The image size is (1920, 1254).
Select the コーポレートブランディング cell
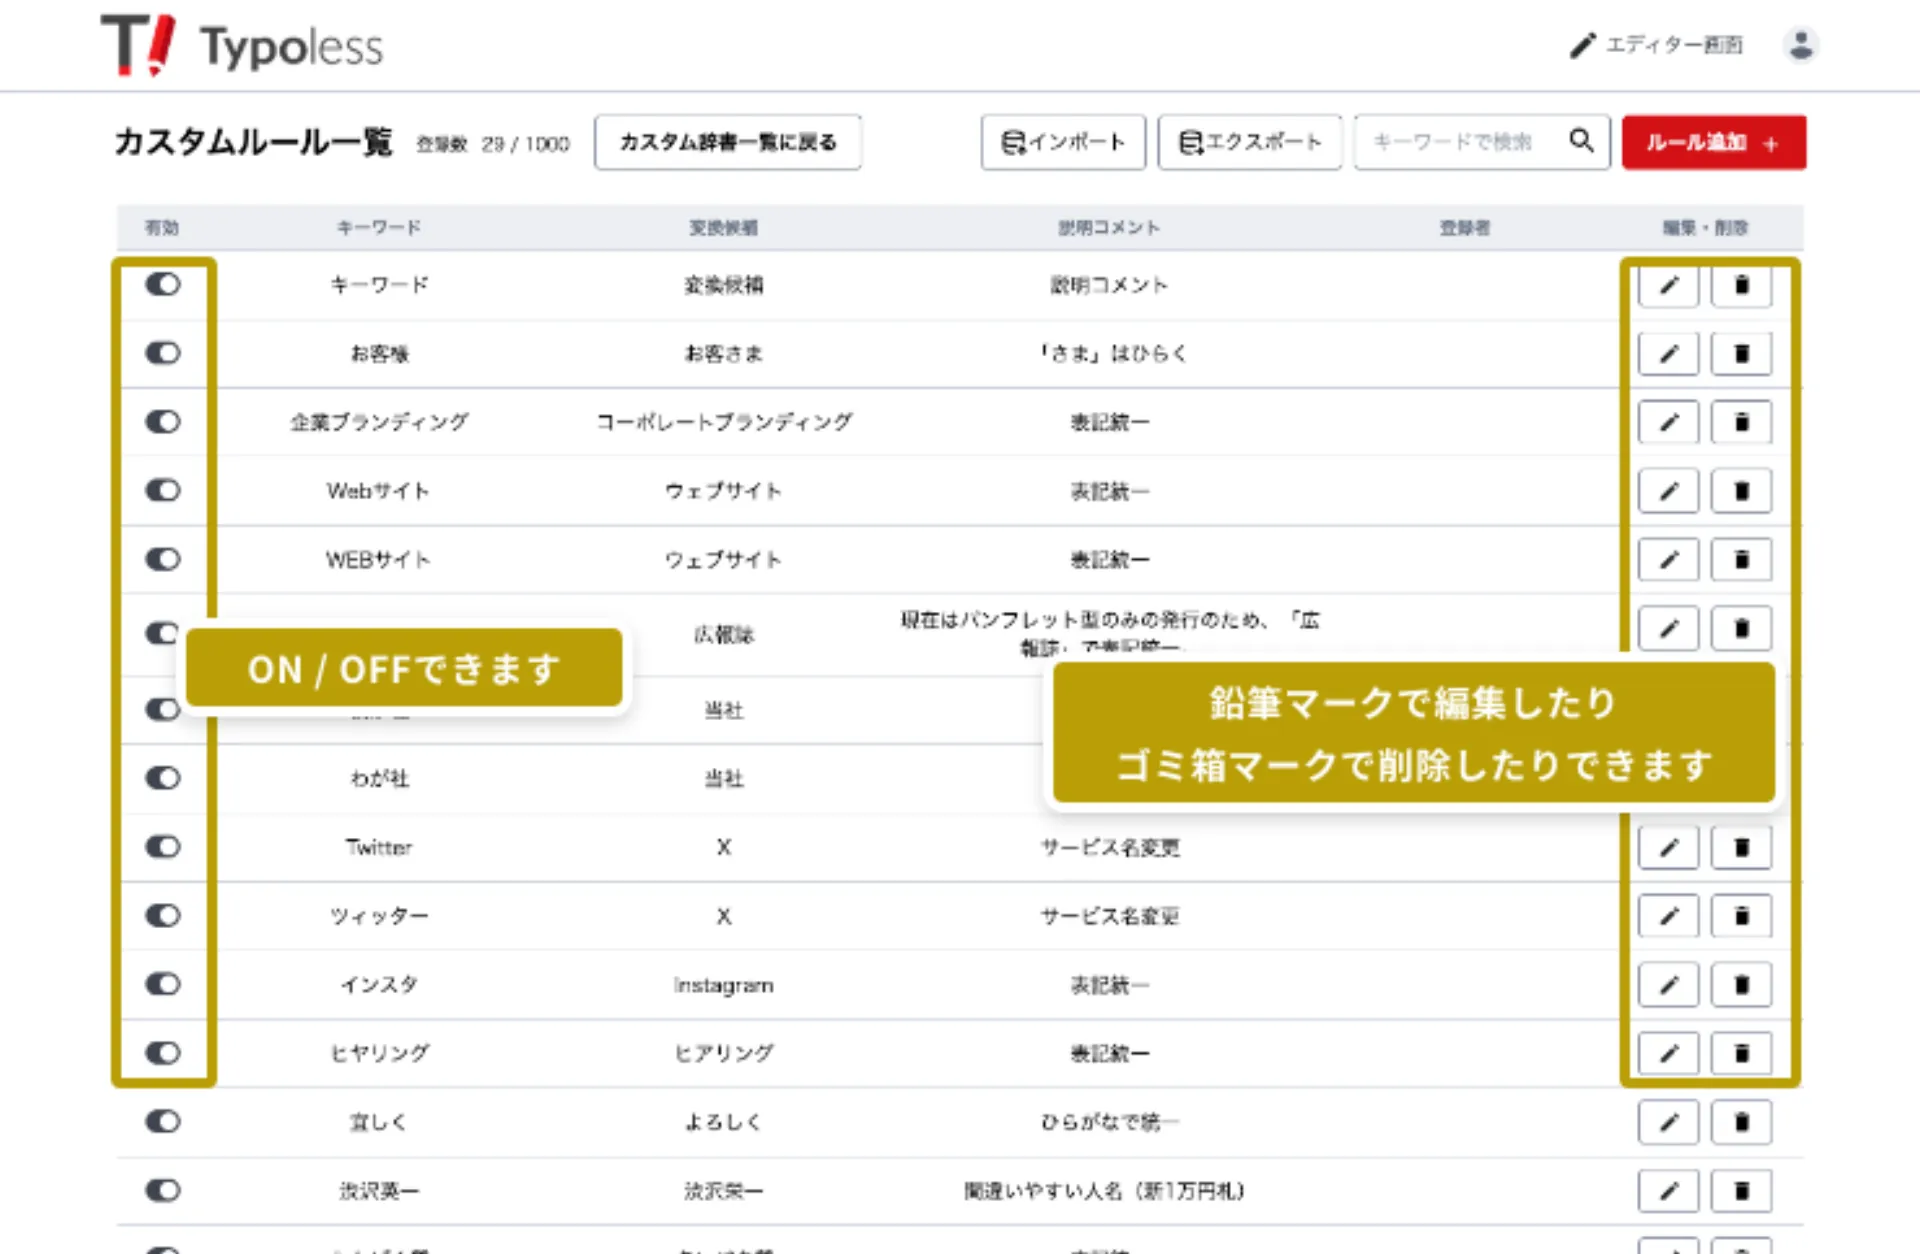724,422
